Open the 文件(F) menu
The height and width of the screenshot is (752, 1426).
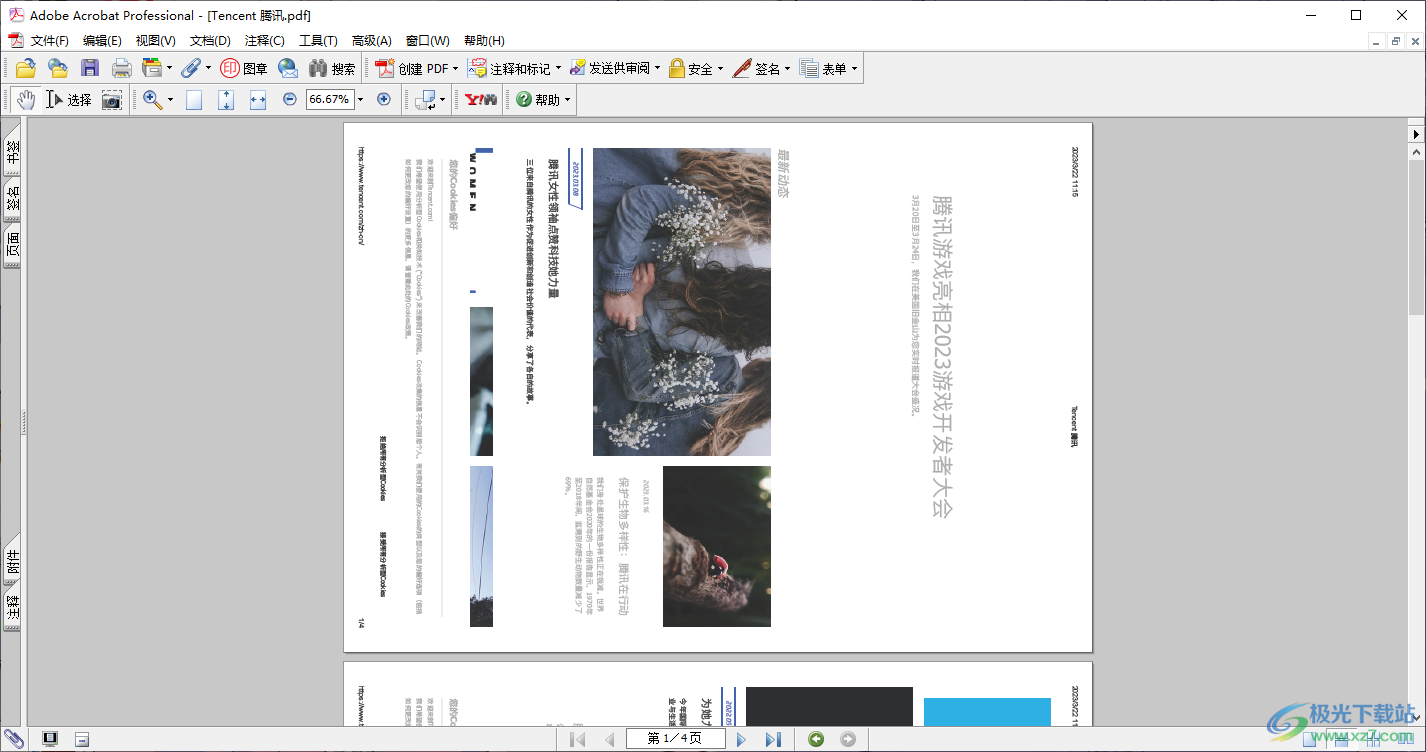pyautogui.click(x=49, y=41)
